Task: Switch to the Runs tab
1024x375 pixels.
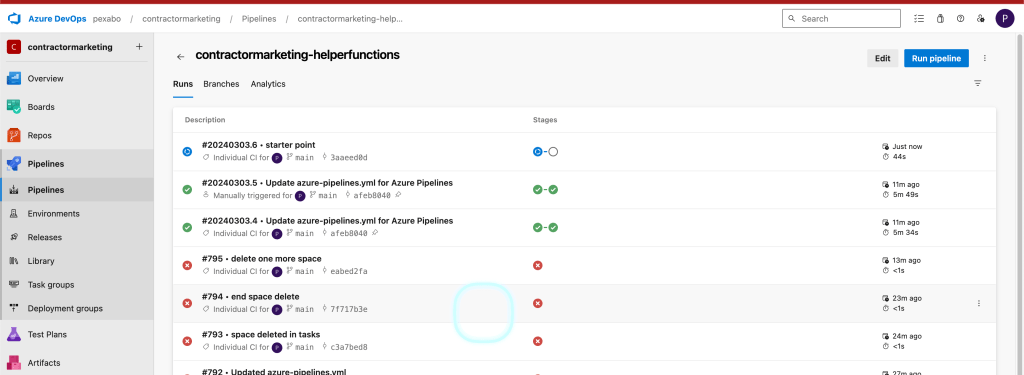Action: click(183, 84)
